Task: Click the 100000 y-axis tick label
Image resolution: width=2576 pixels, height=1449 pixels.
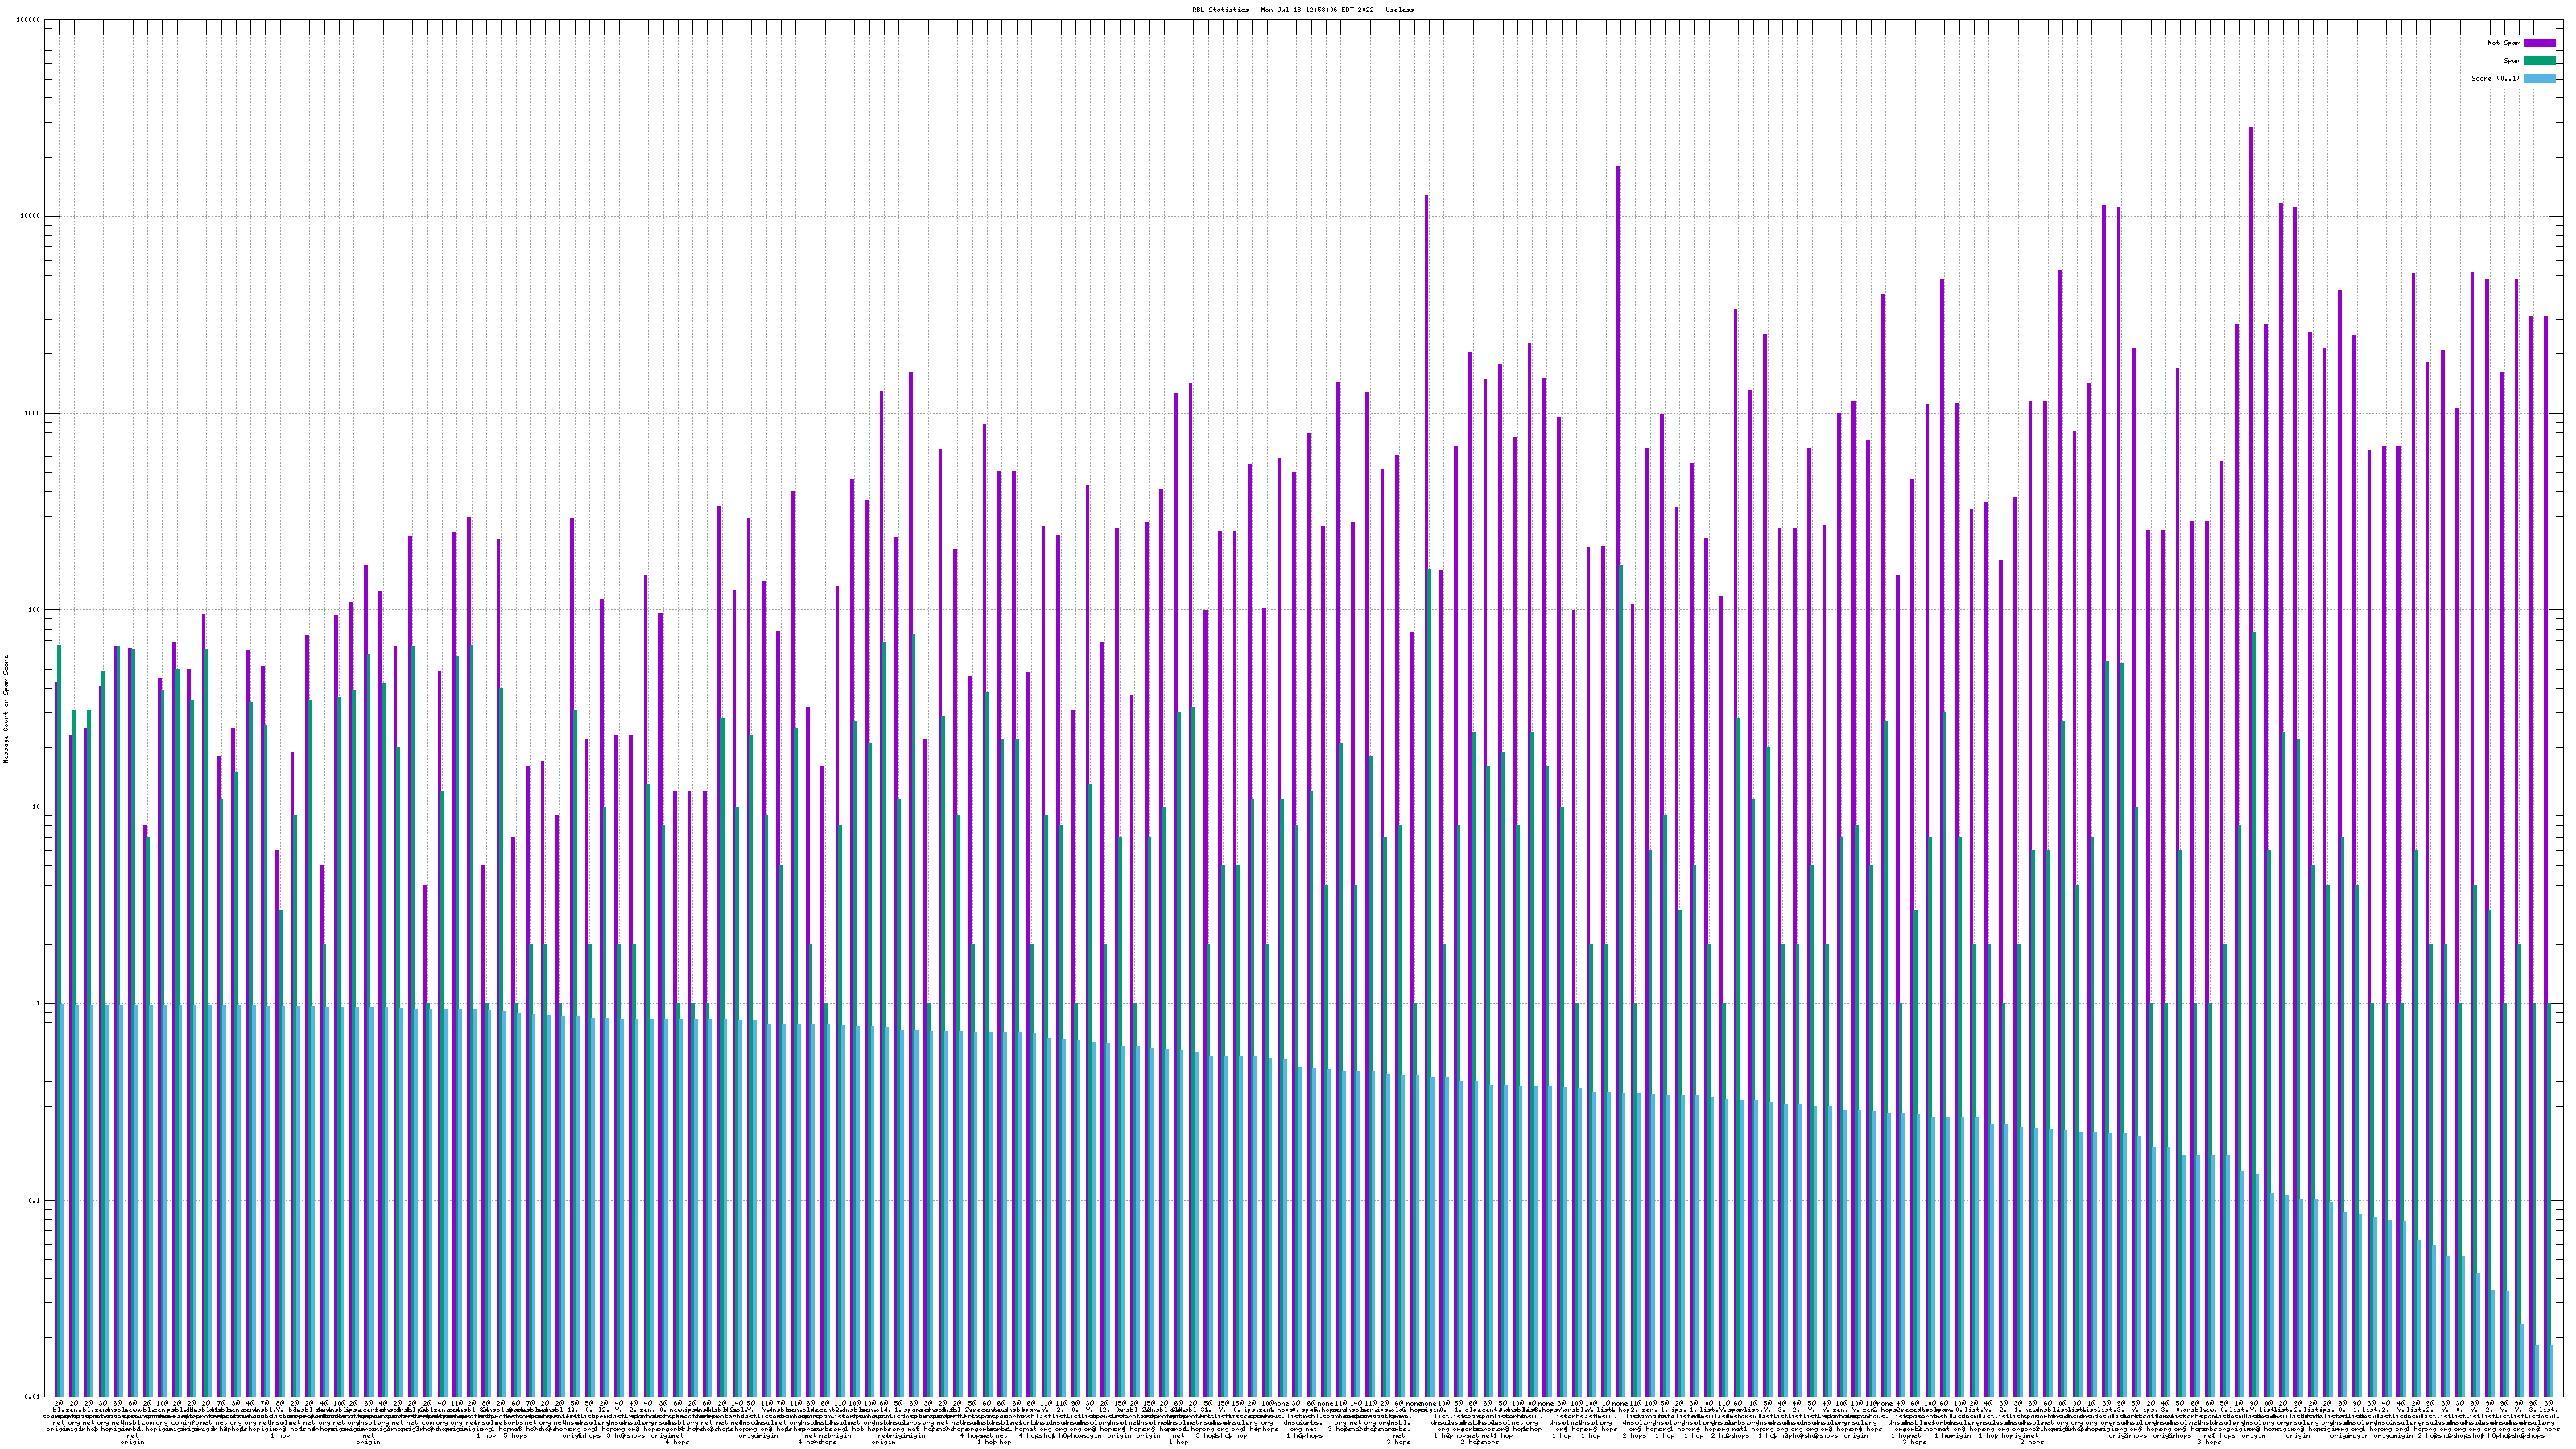Action: (30, 20)
